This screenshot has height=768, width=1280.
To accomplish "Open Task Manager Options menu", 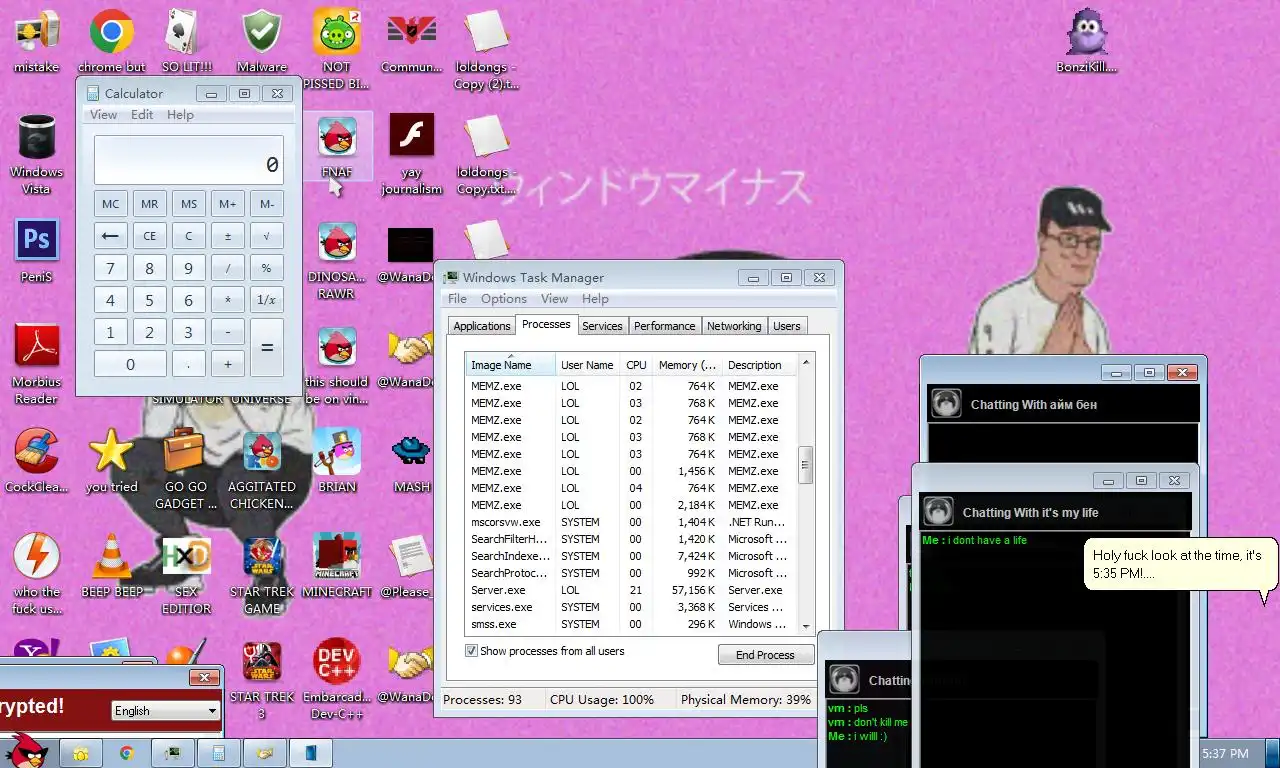I will click(503, 299).
